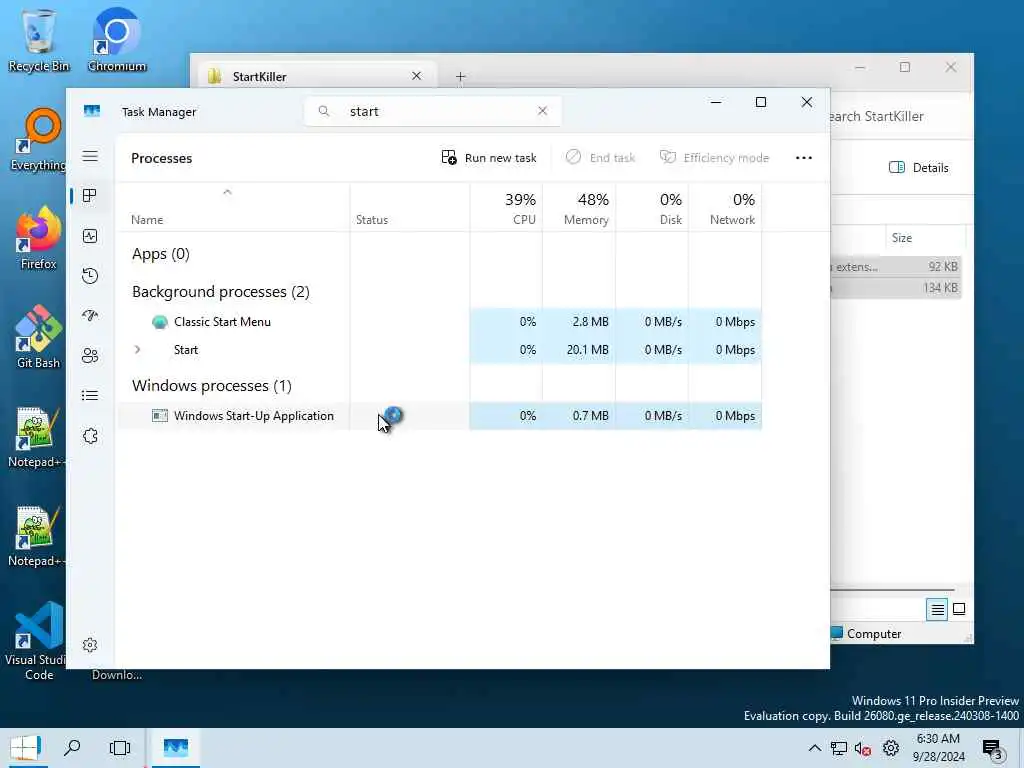Select the 92 KB file row in StartKiller
1024x768 pixels.
(896, 266)
